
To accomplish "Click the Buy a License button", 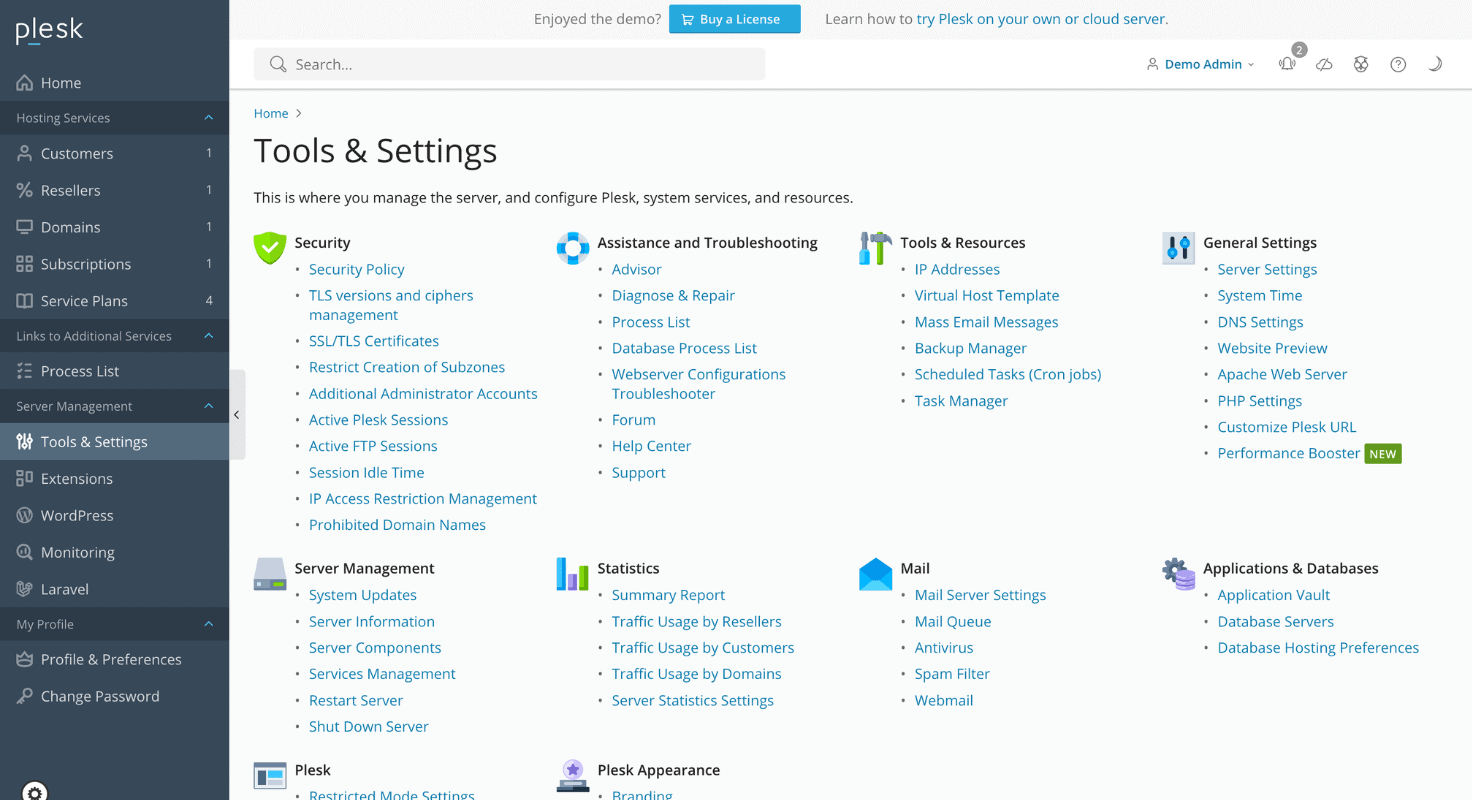I will [x=734, y=18].
